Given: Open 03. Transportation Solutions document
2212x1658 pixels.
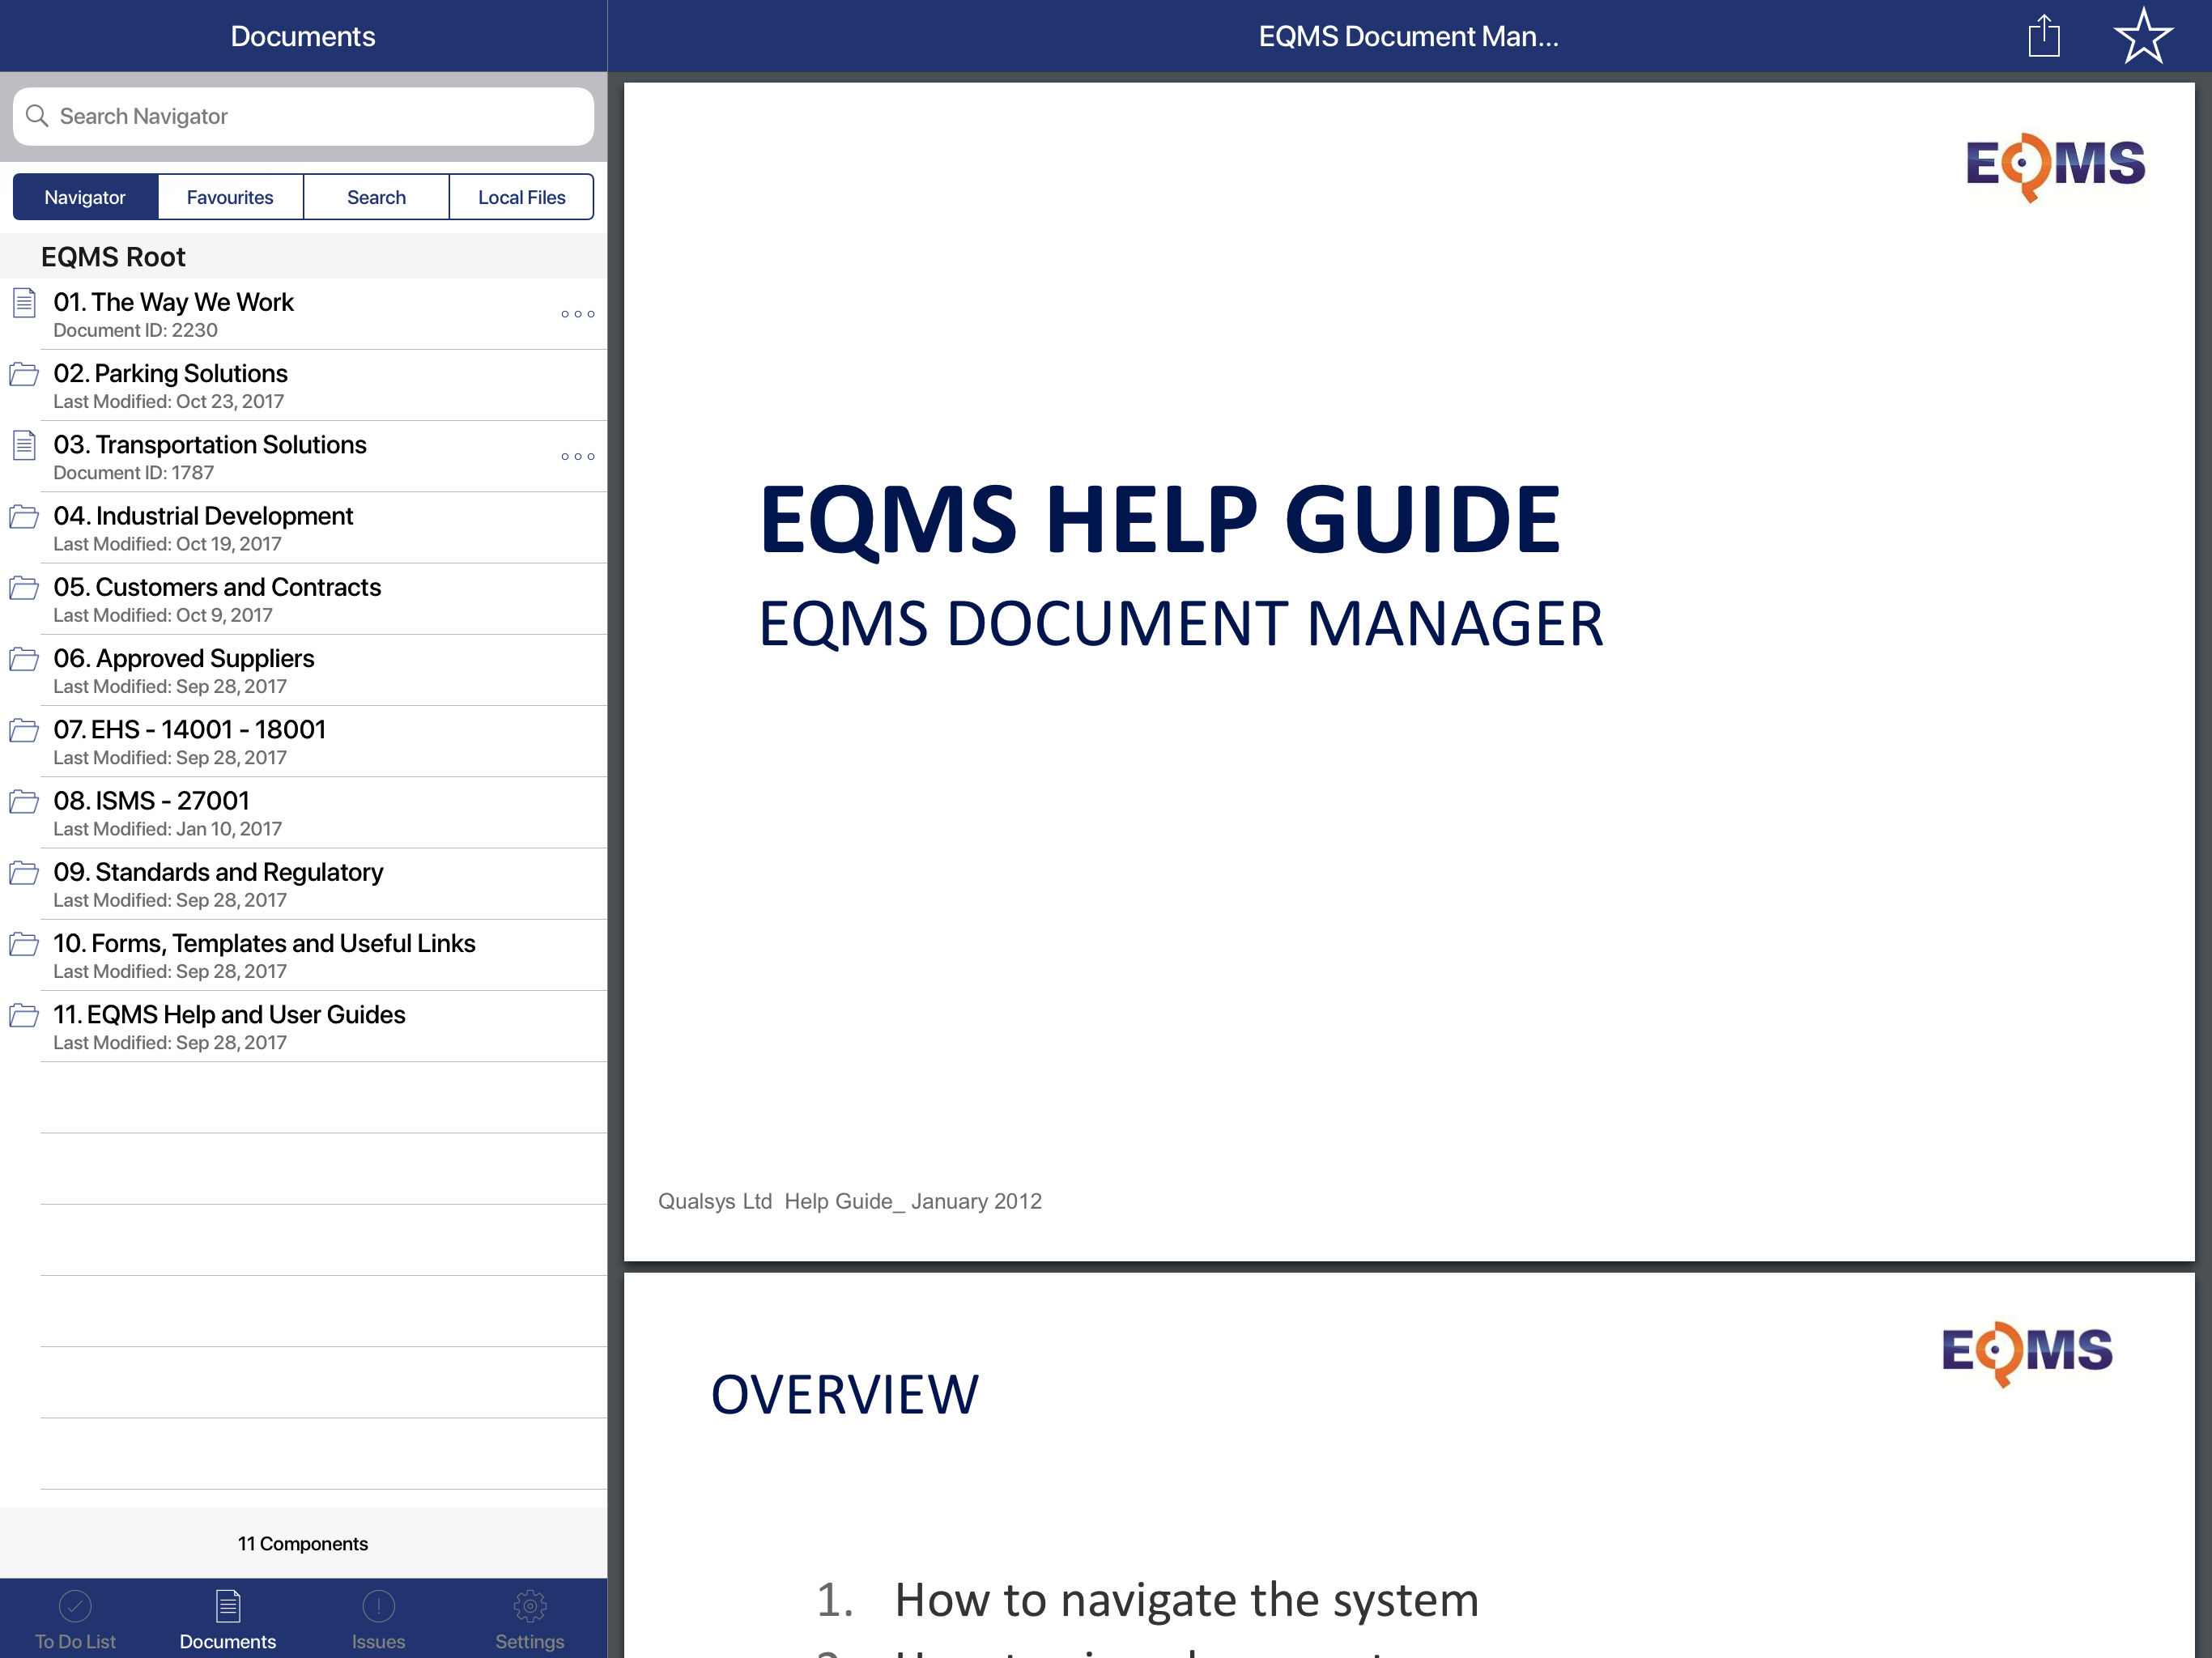Looking at the screenshot, I should click(x=303, y=457).
